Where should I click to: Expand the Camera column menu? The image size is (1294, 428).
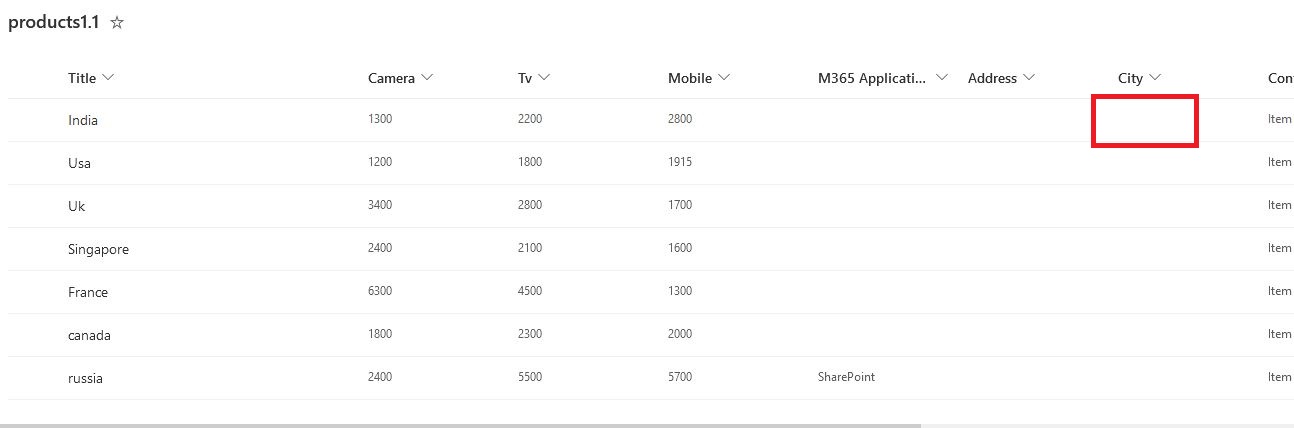[427, 78]
